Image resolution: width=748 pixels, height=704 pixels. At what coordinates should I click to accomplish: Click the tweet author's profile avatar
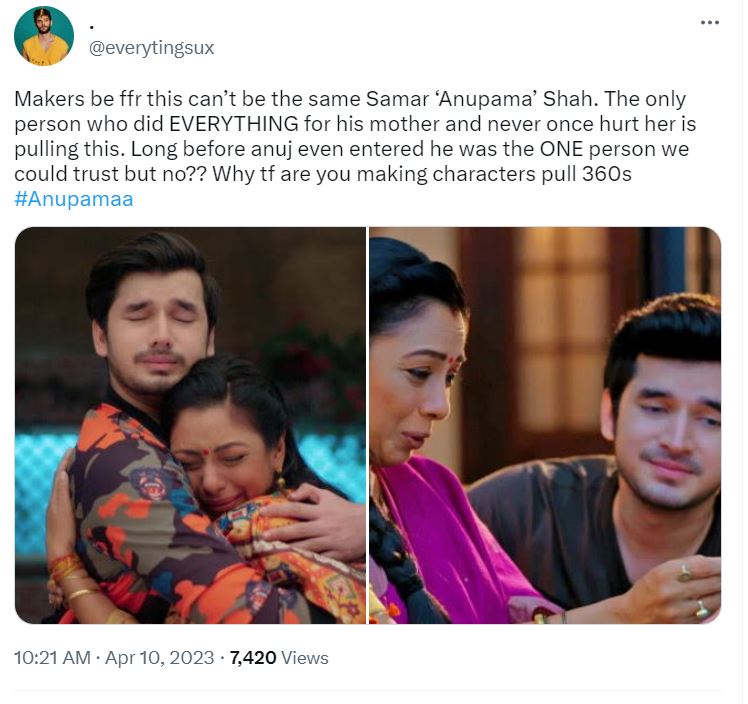[44, 36]
